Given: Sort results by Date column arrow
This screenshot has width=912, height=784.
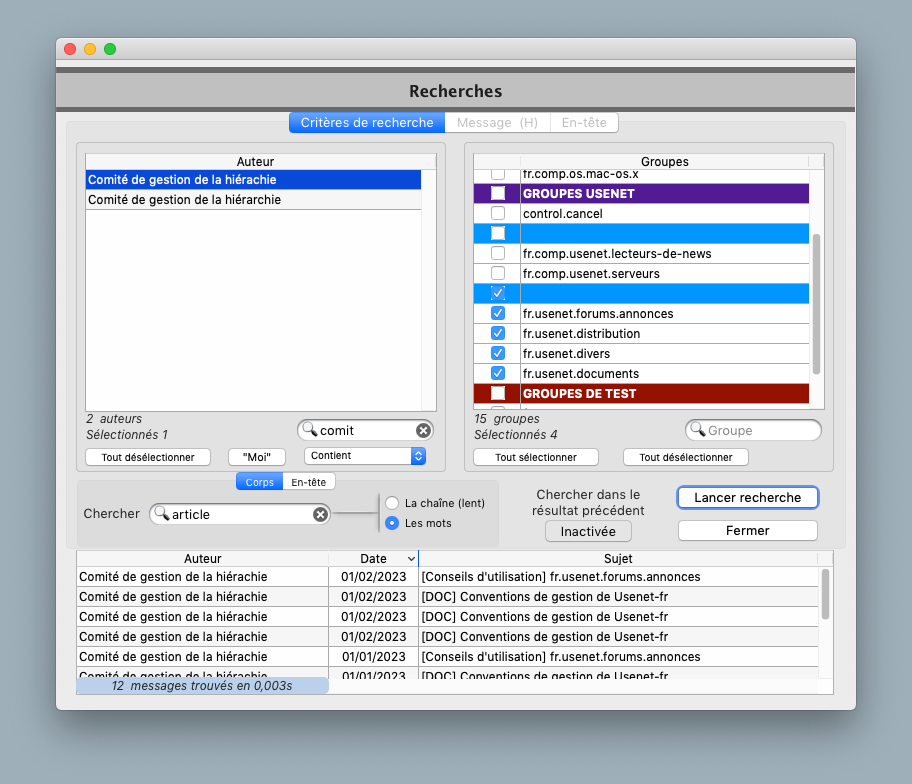Looking at the screenshot, I should 411,559.
